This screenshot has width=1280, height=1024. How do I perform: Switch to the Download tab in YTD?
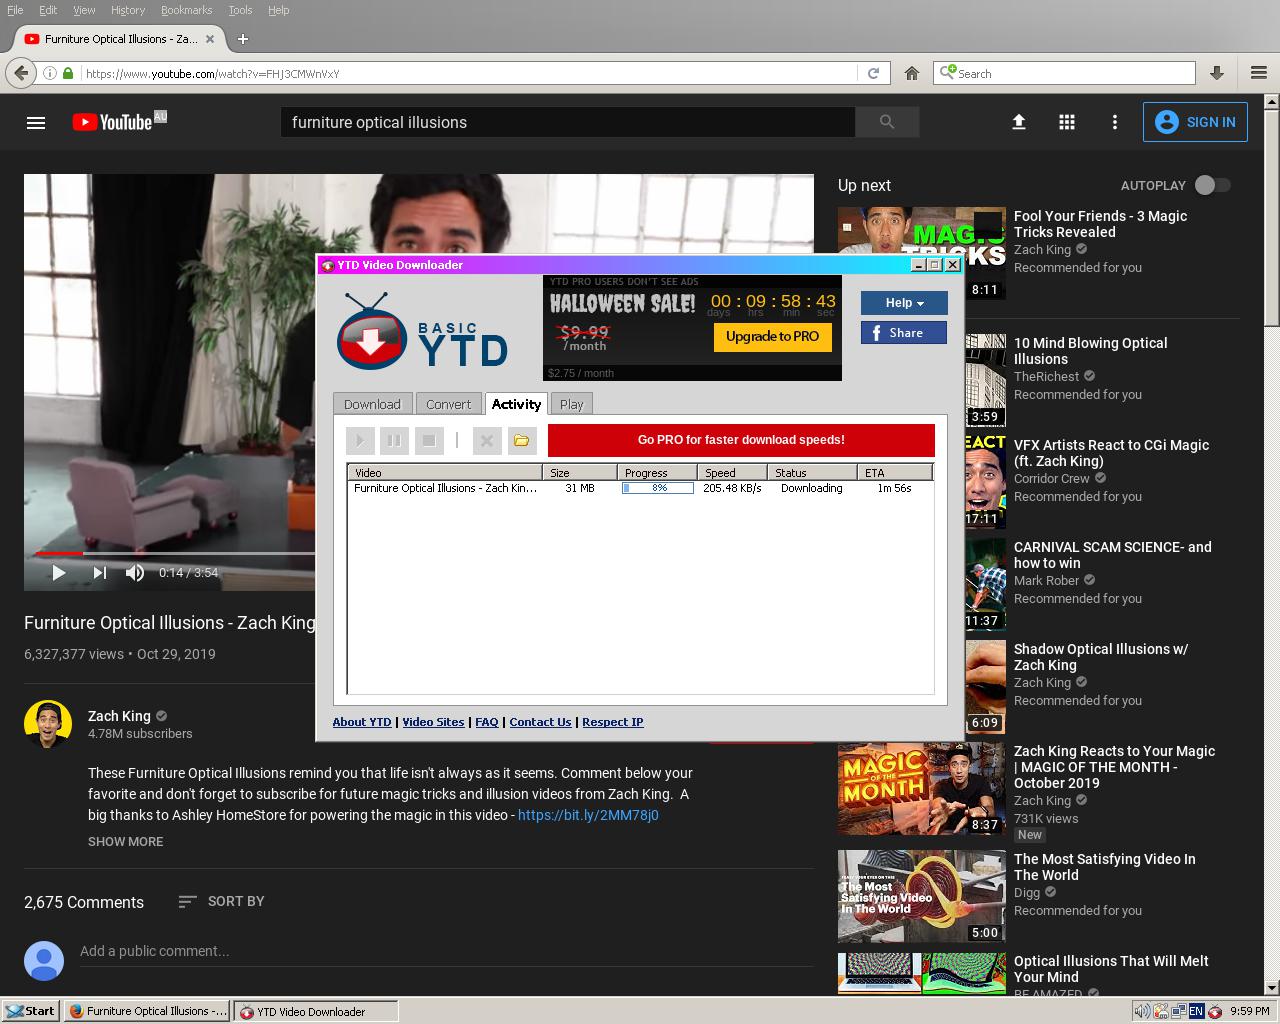point(372,404)
